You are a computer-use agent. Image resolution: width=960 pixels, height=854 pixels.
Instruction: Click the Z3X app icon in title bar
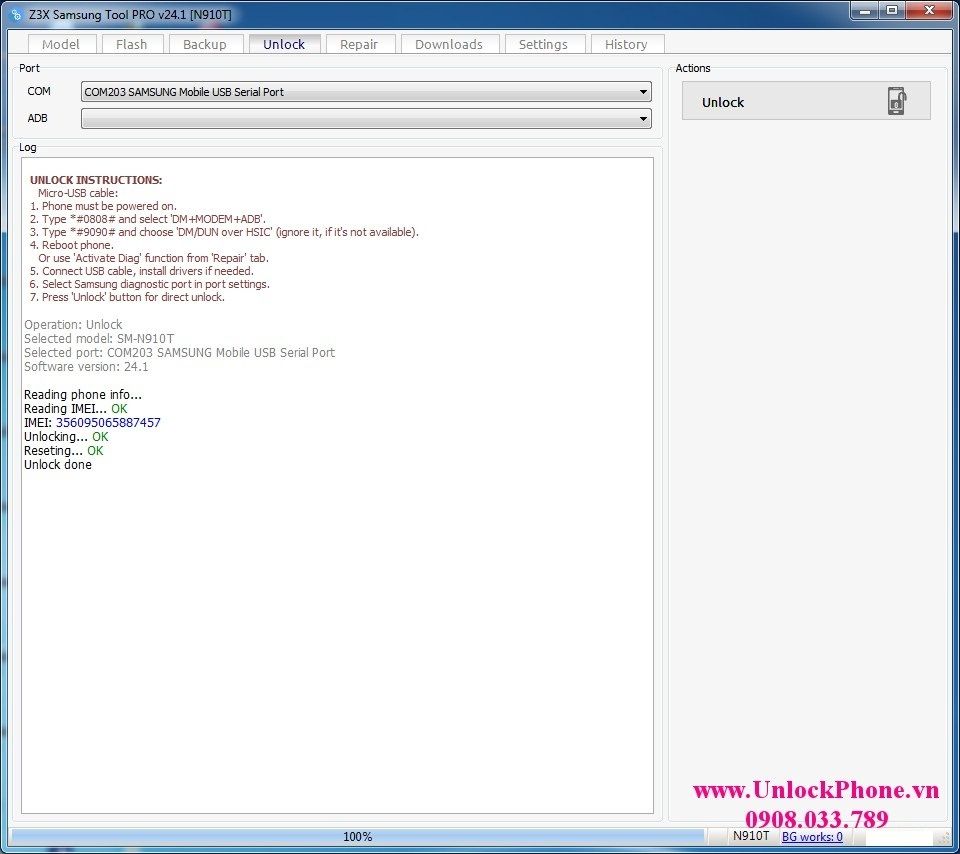[x=15, y=14]
